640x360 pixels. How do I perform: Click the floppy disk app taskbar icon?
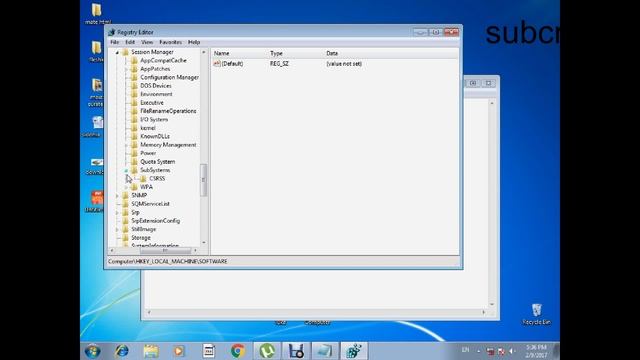point(296,351)
